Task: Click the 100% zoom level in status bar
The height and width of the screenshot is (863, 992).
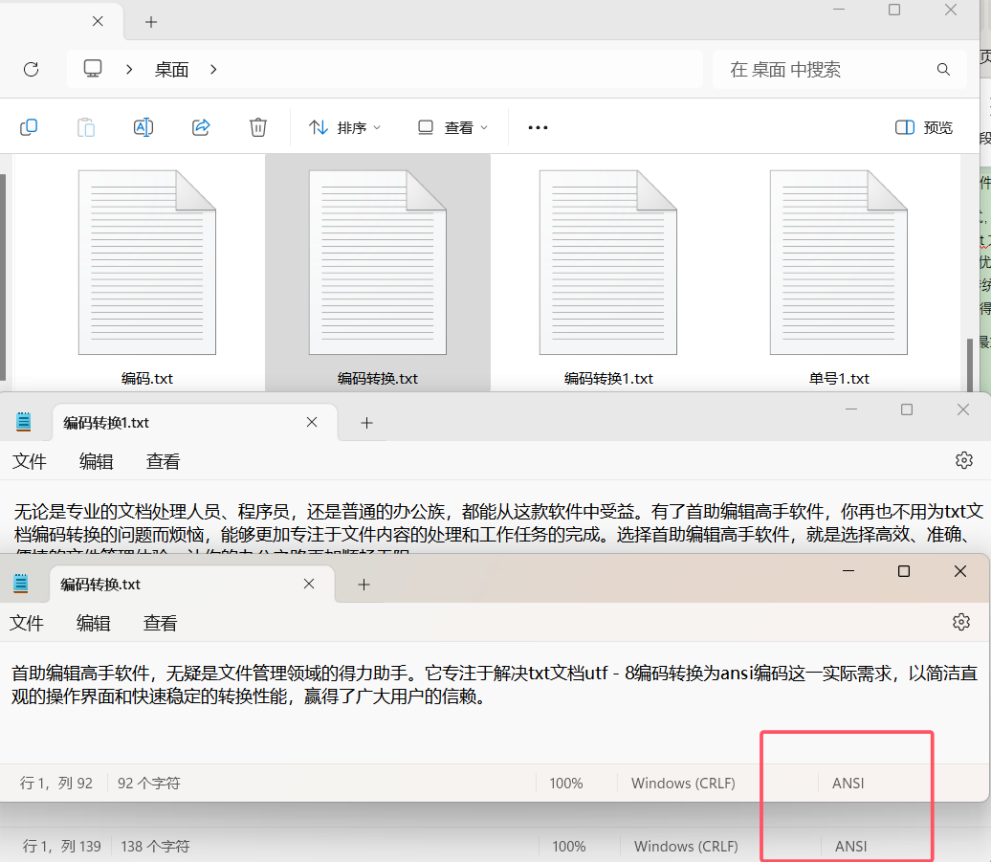Action: (x=566, y=783)
